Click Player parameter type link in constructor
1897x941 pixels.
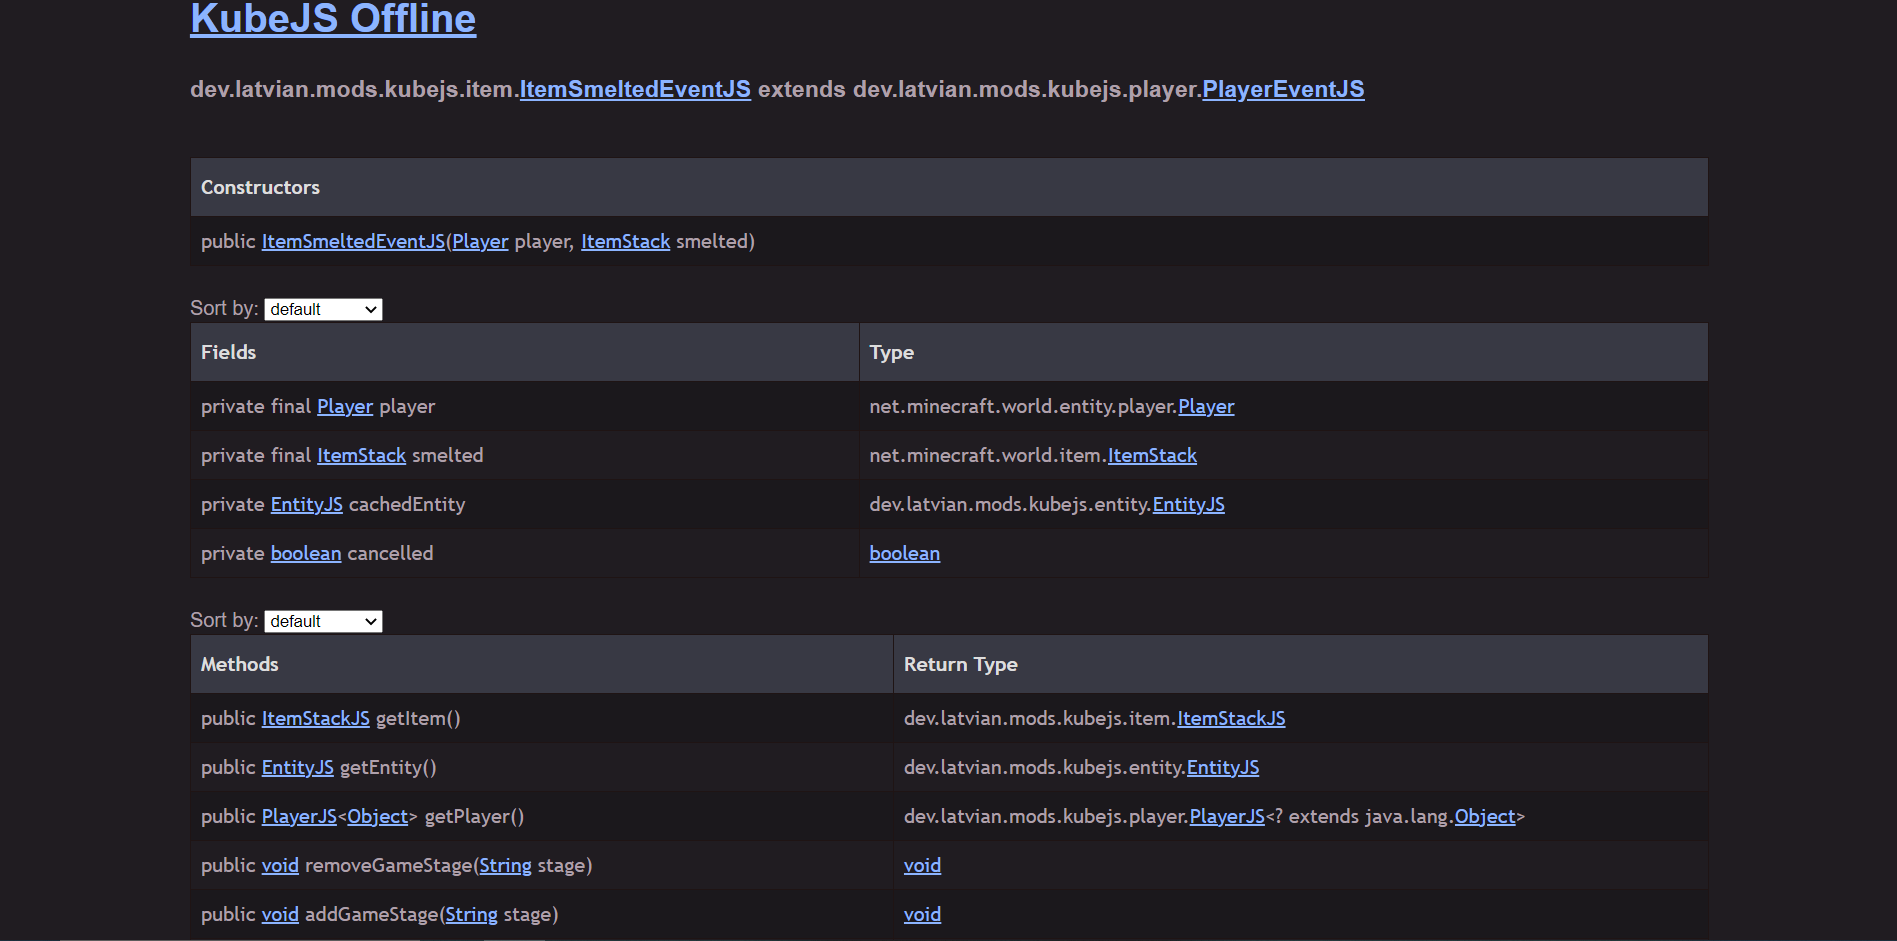(x=480, y=241)
